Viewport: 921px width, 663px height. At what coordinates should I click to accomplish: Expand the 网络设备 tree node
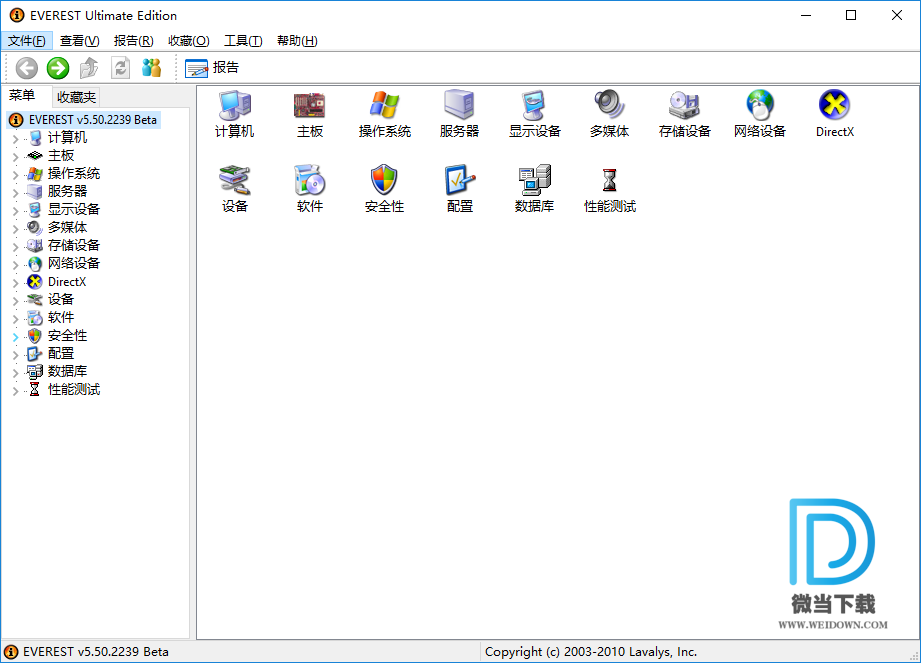tap(16, 265)
